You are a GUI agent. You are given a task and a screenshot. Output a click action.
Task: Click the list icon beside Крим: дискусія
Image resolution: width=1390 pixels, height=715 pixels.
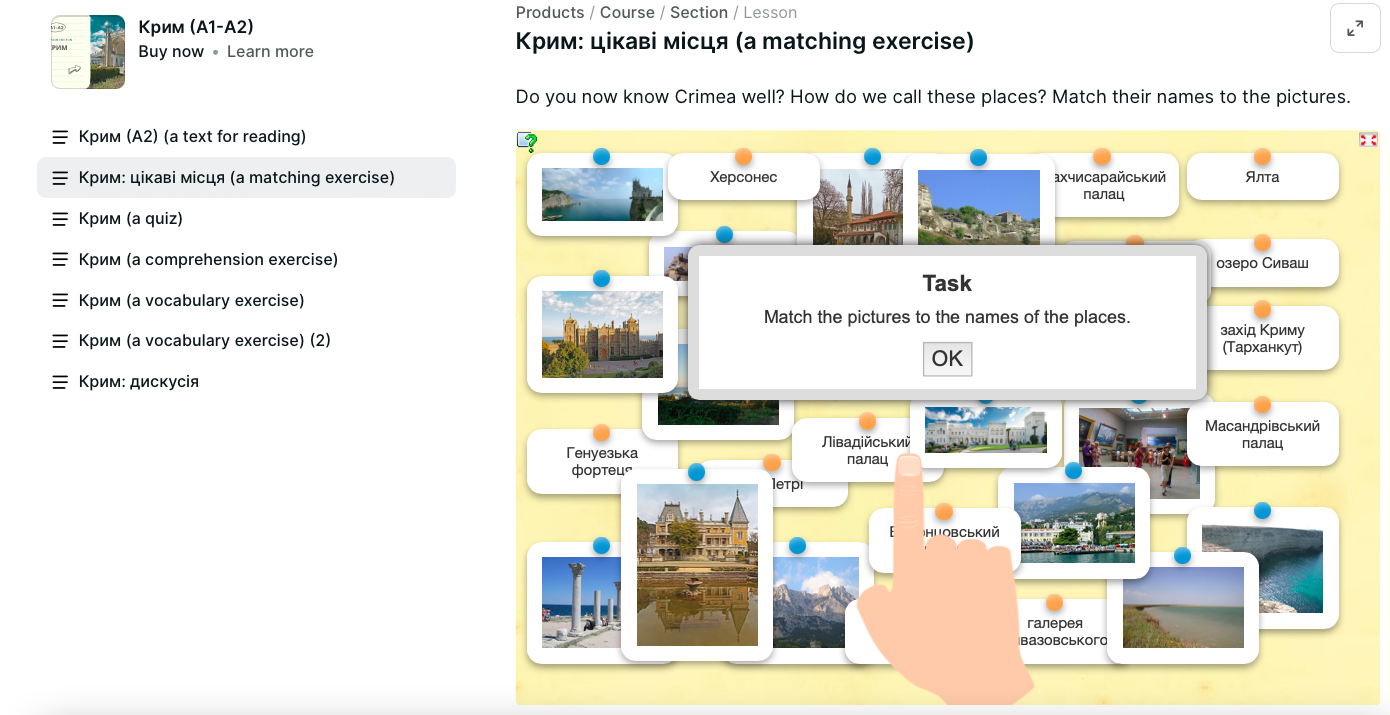[60, 381]
